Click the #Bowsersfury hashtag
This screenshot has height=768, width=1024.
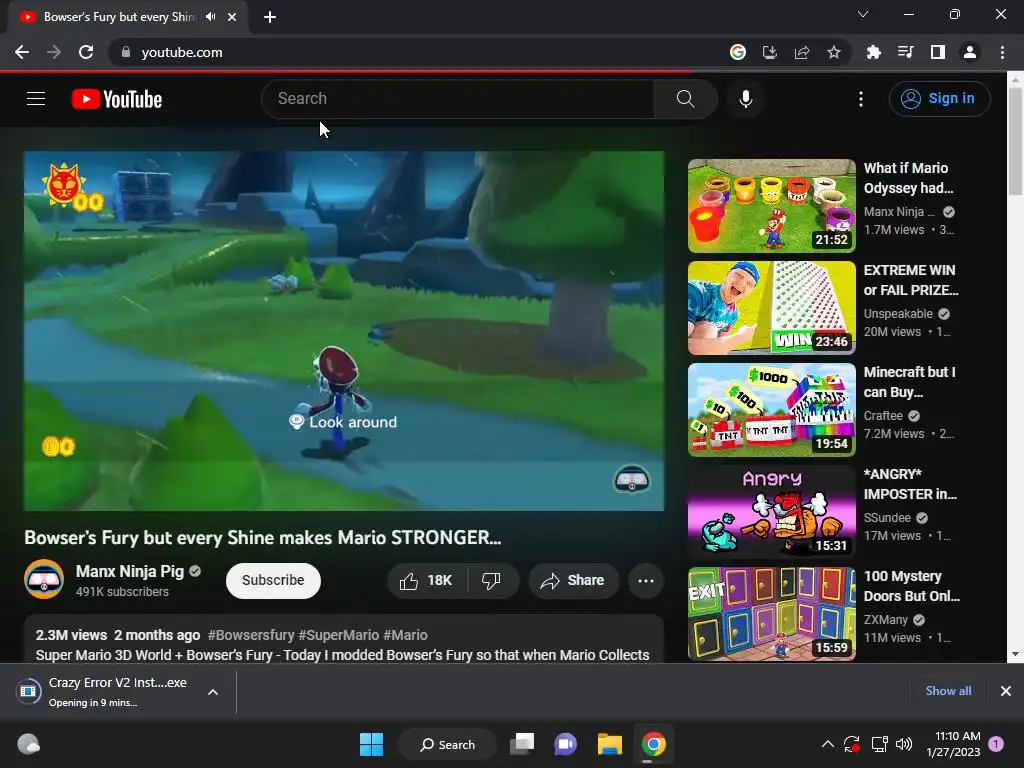click(251, 635)
